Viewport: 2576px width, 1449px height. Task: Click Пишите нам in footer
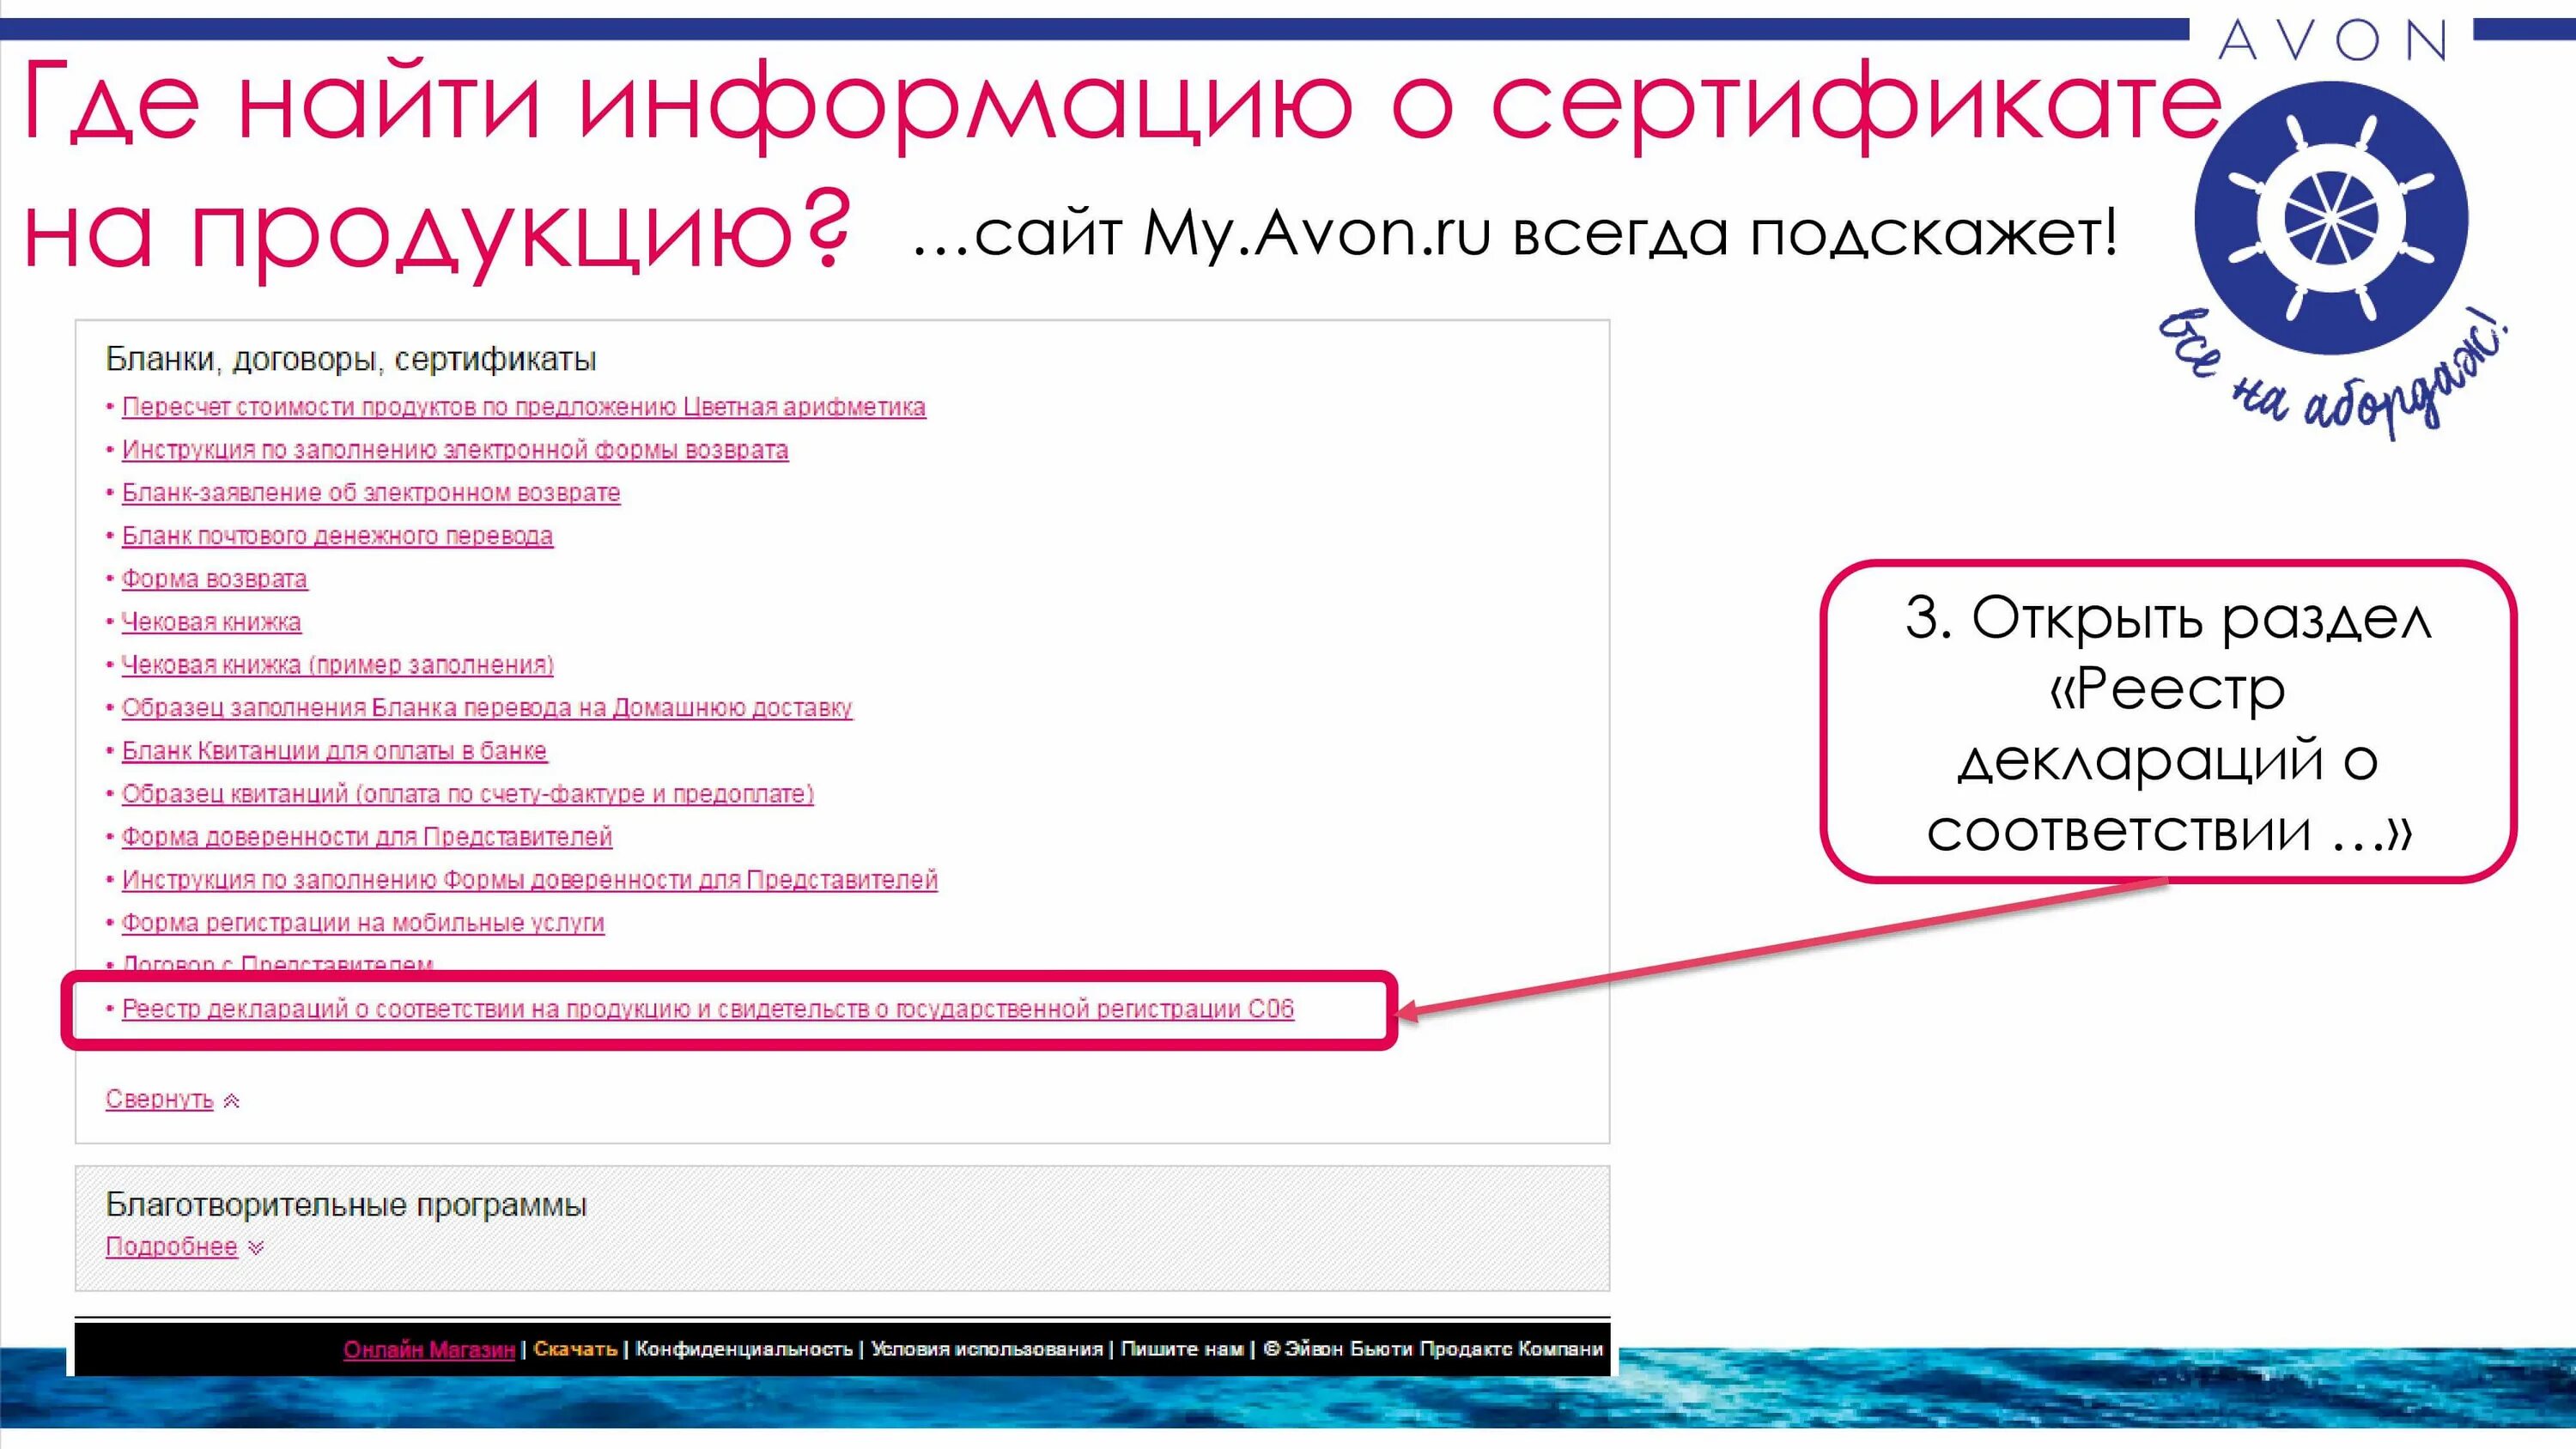click(1182, 1349)
